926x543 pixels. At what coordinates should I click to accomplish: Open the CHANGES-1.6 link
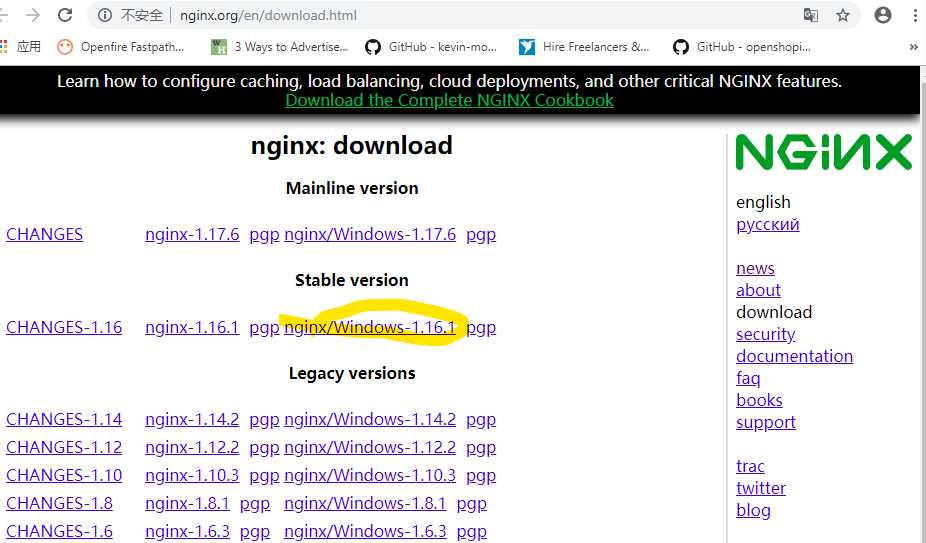tap(59, 531)
